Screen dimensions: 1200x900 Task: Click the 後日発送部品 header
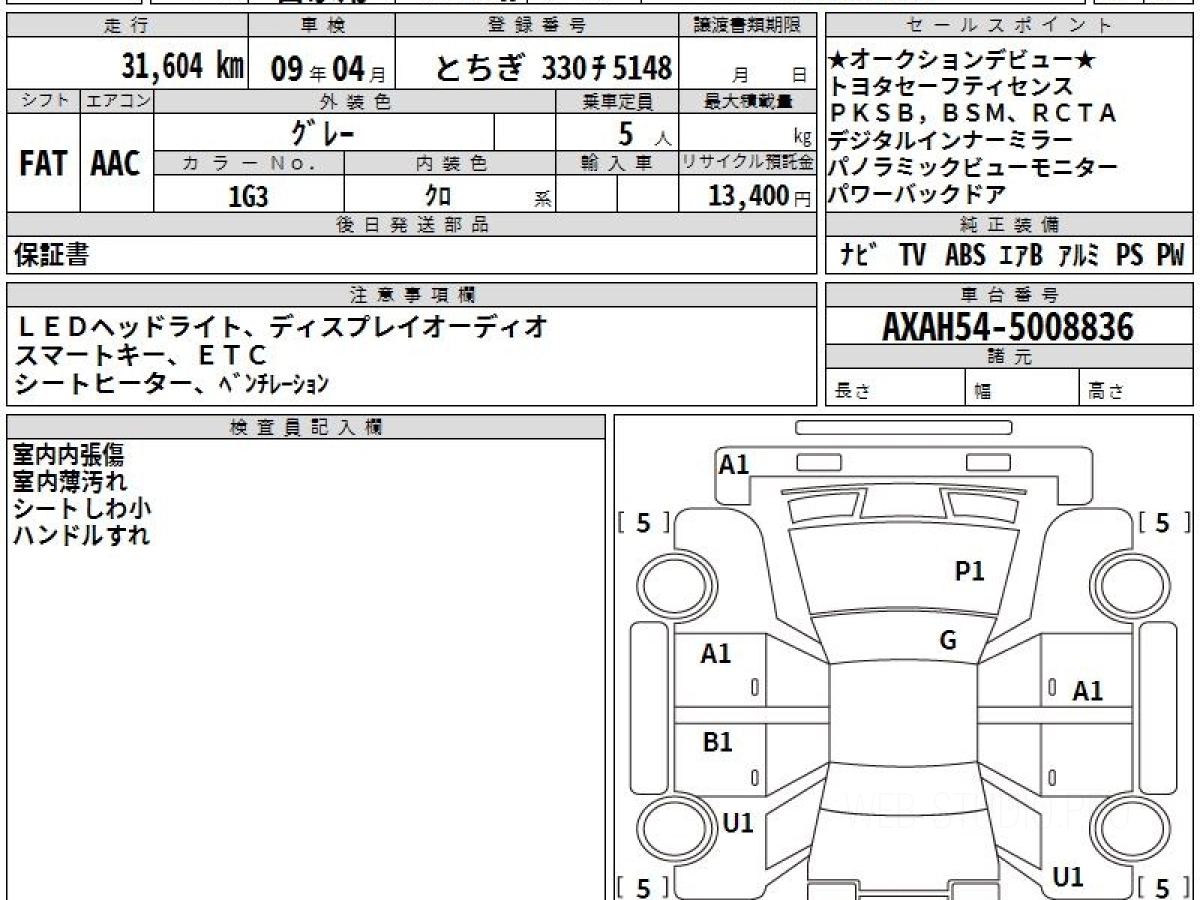(412, 225)
